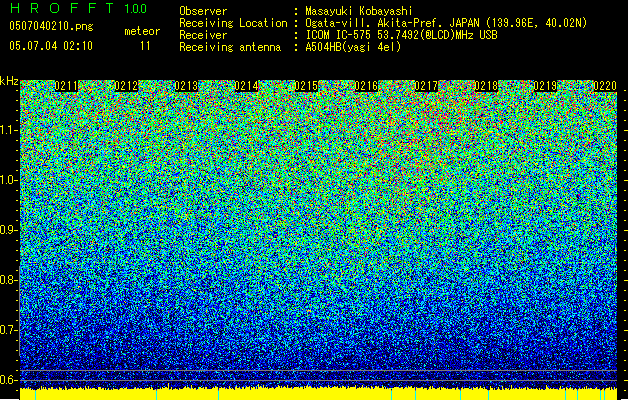Select the A504HB(yagi 4el) antenna text
This screenshot has height=400, width=629.
(x=353, y=47)
